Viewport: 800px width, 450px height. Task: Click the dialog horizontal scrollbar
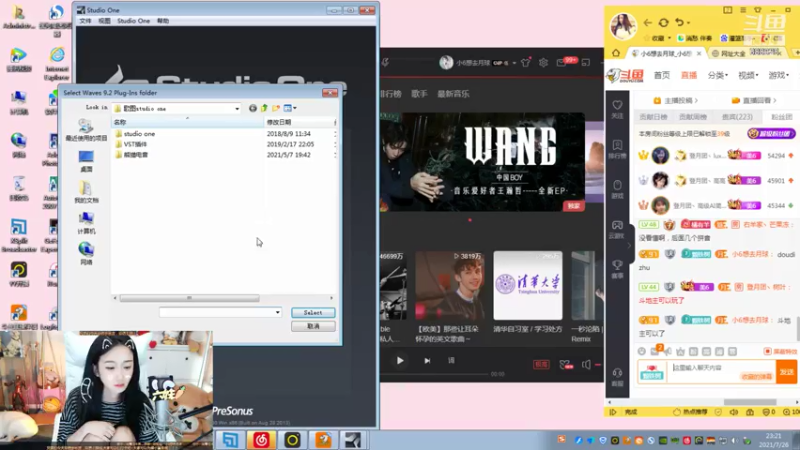click(x=189, y=298)
